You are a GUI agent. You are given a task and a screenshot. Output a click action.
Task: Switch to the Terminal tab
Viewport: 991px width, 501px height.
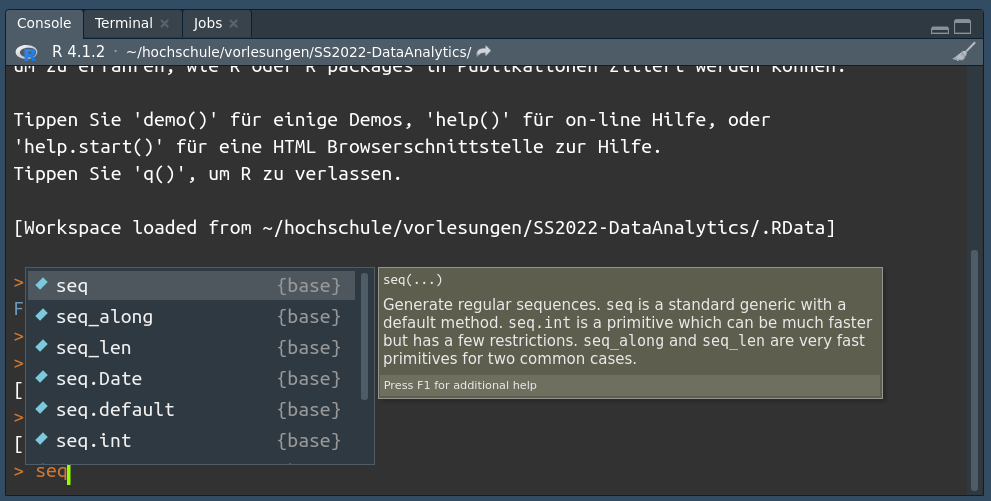[x=123, y=23]
